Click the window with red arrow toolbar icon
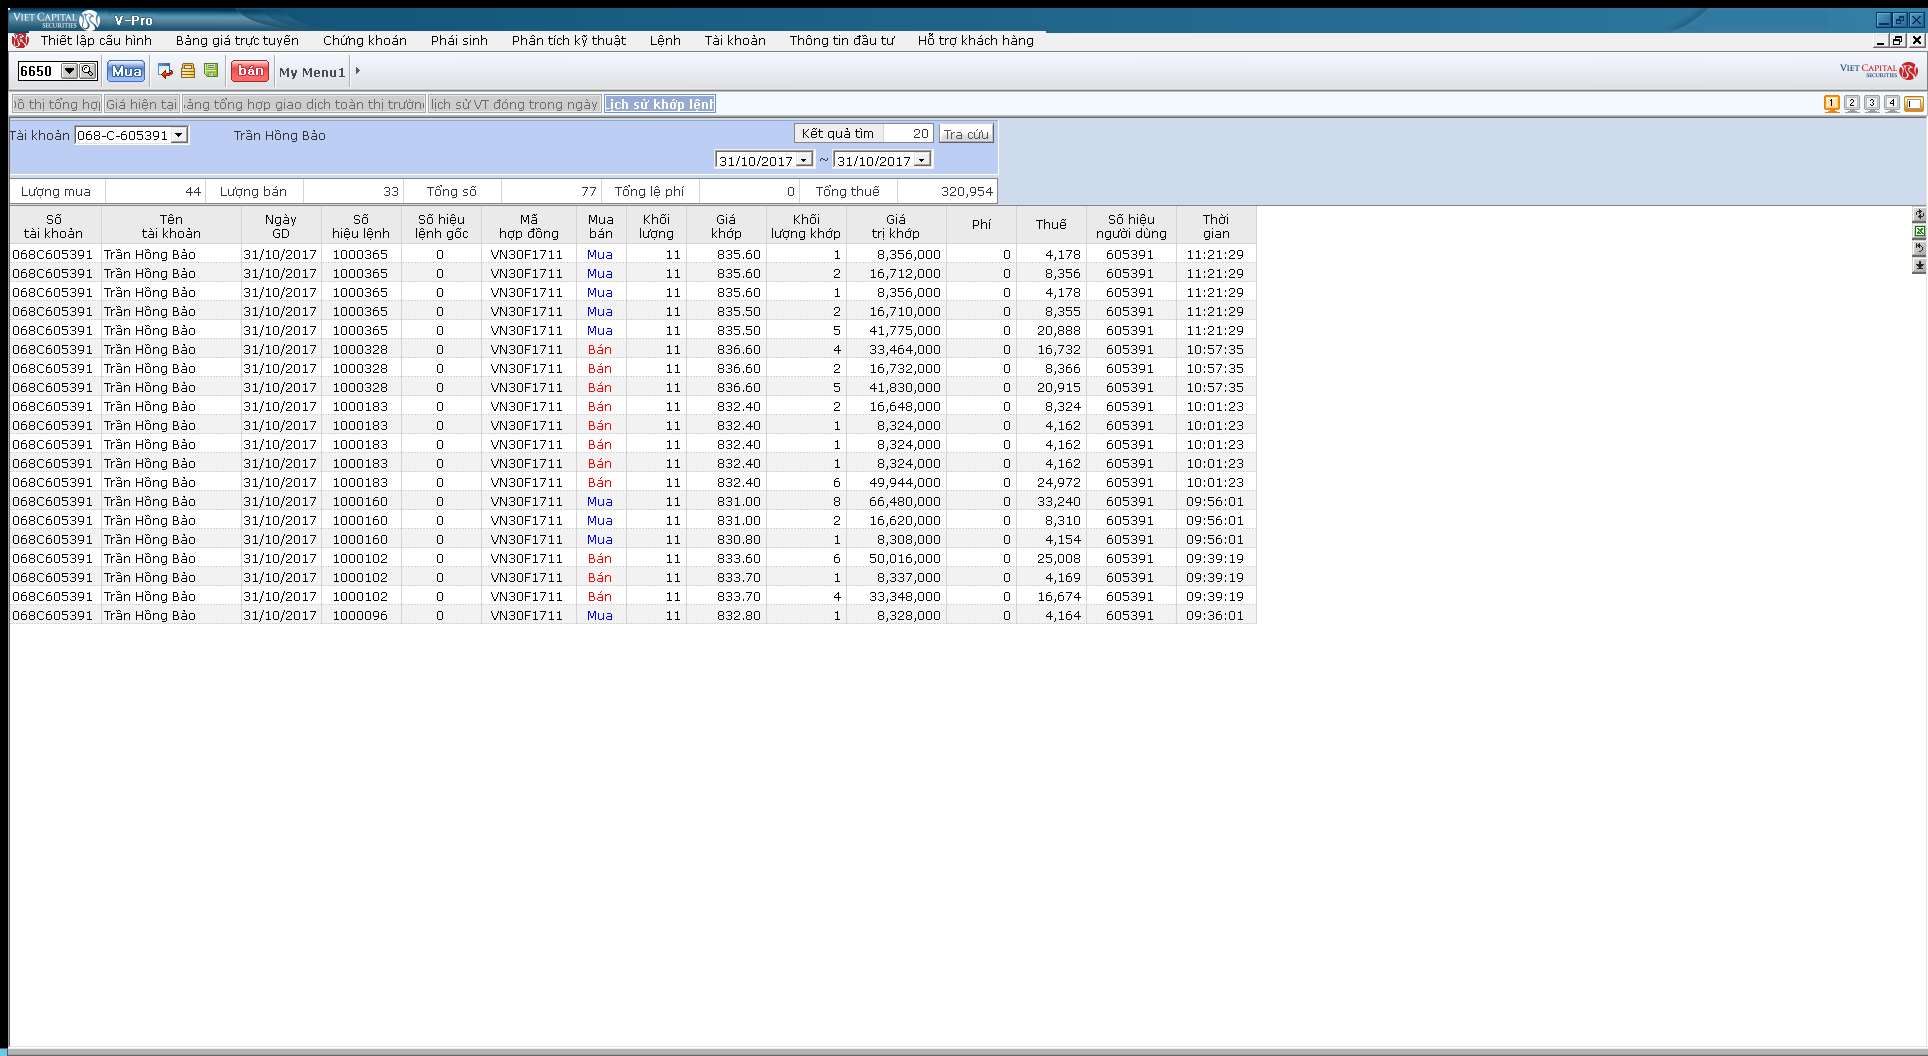This screenshot has width=1928, height=1056. tap(166, 71)
